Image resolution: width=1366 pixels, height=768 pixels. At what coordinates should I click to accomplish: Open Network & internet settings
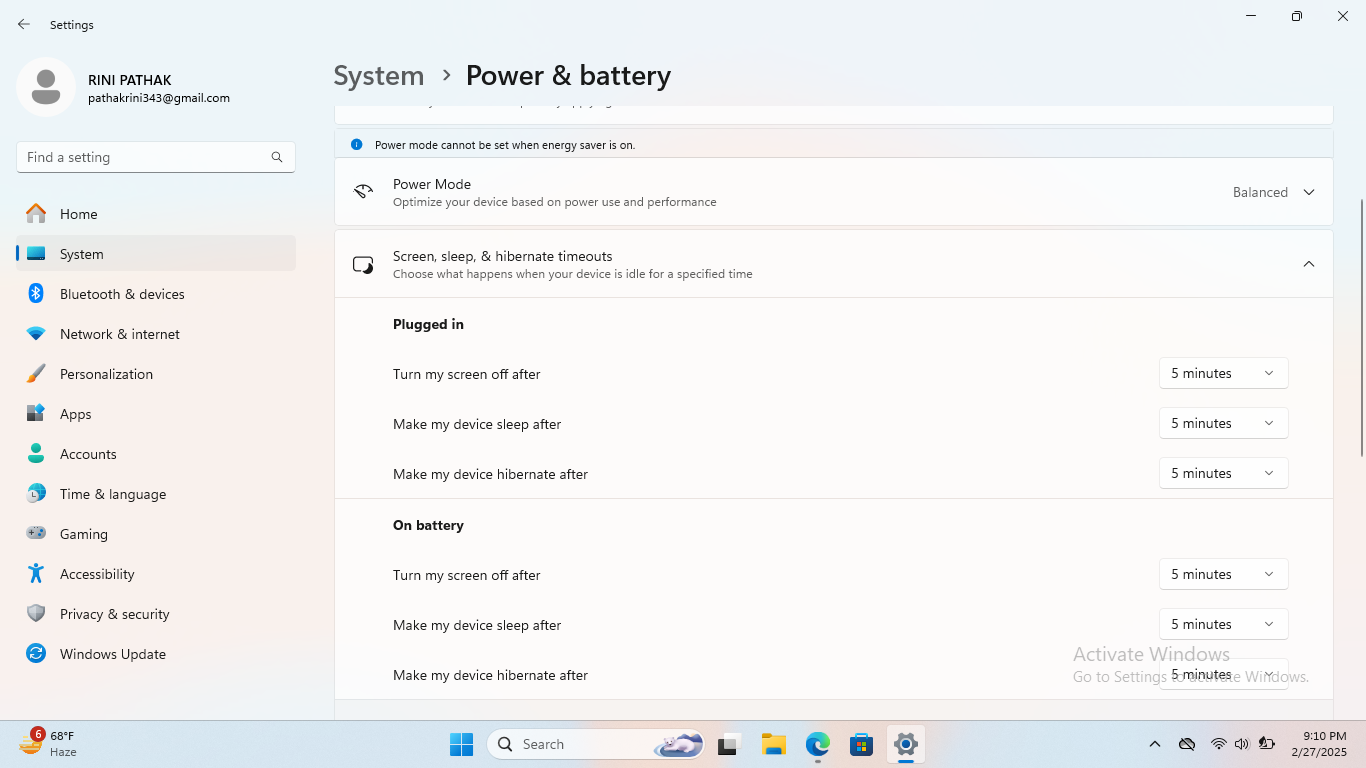(x=120, y=334)
